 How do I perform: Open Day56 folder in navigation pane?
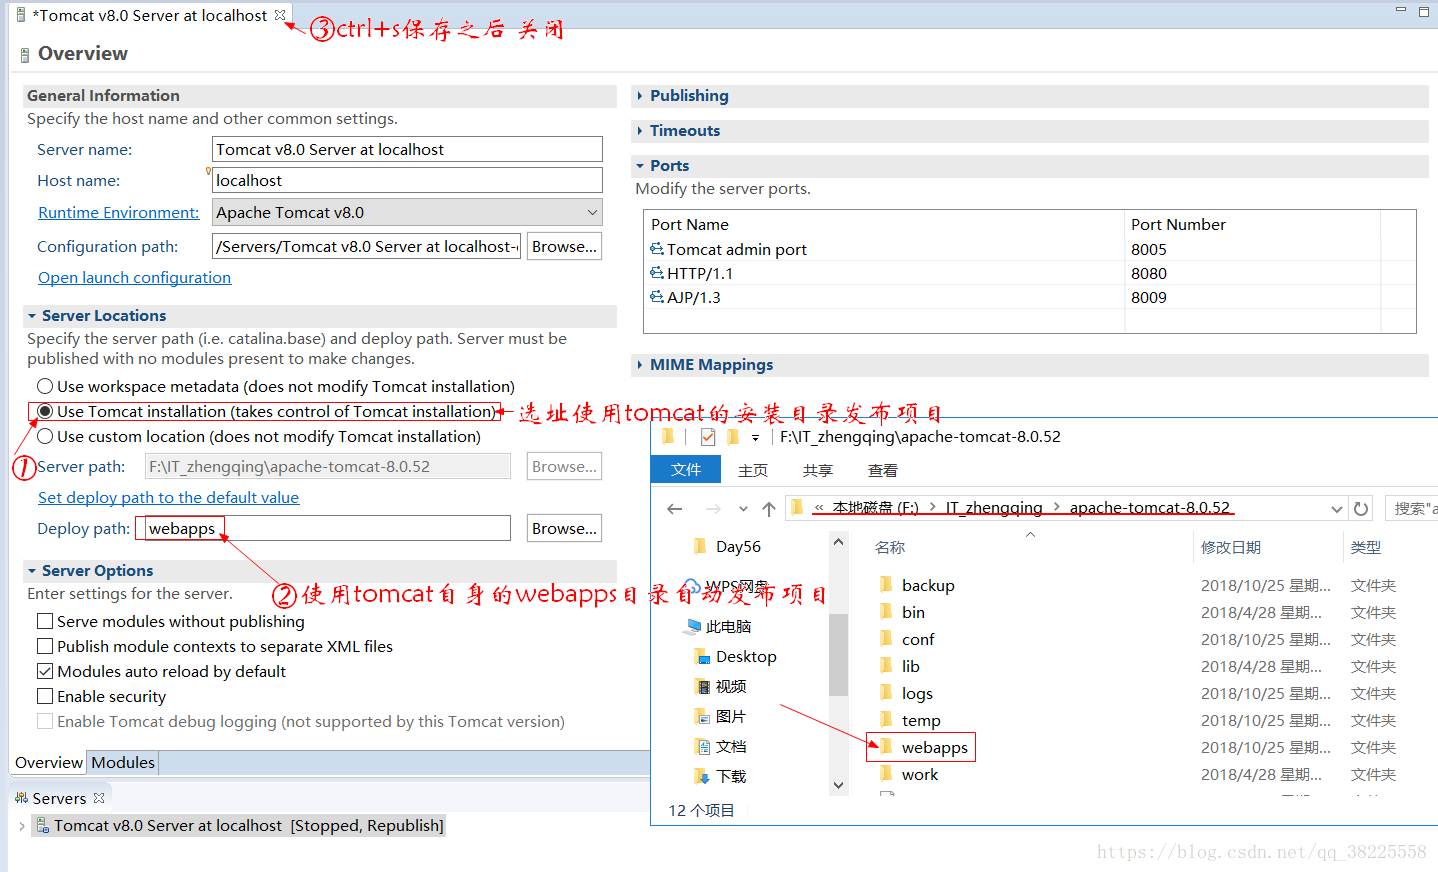[x=727, y=546]
